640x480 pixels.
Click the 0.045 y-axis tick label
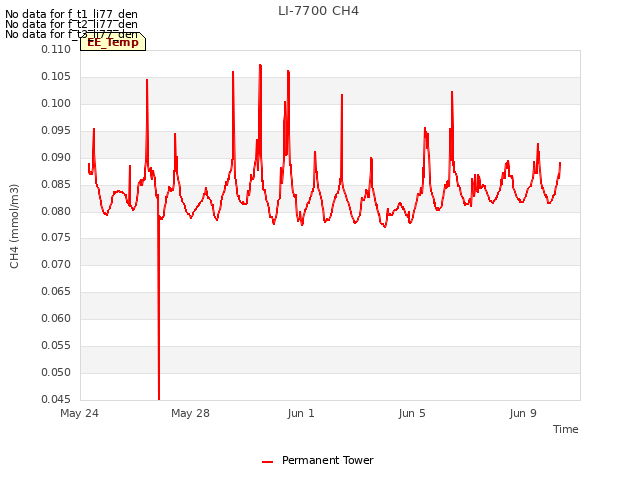(56, 399)
